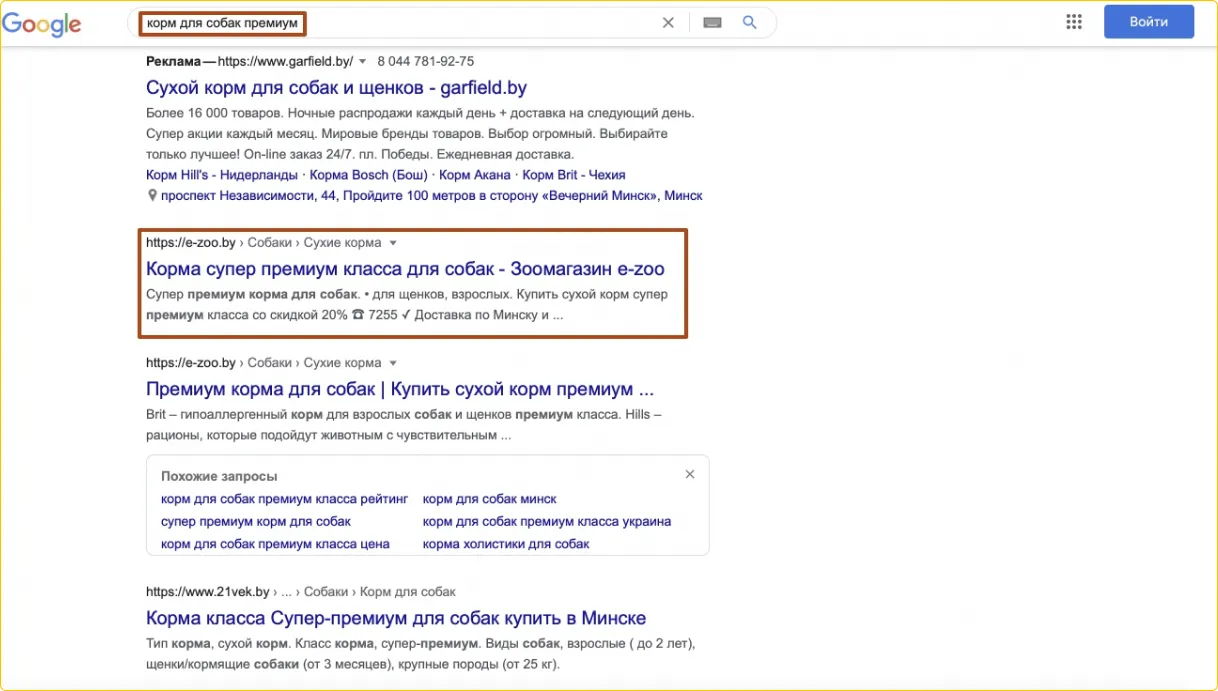Click the Google logo

coord(41,24)
